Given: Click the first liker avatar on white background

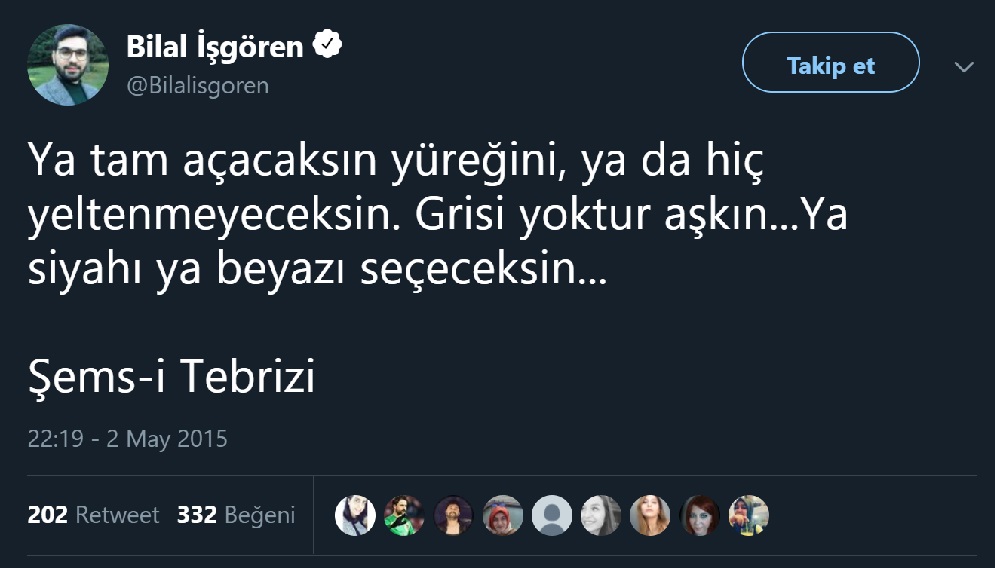Looking at the screenshot, I should pos(356,515).
